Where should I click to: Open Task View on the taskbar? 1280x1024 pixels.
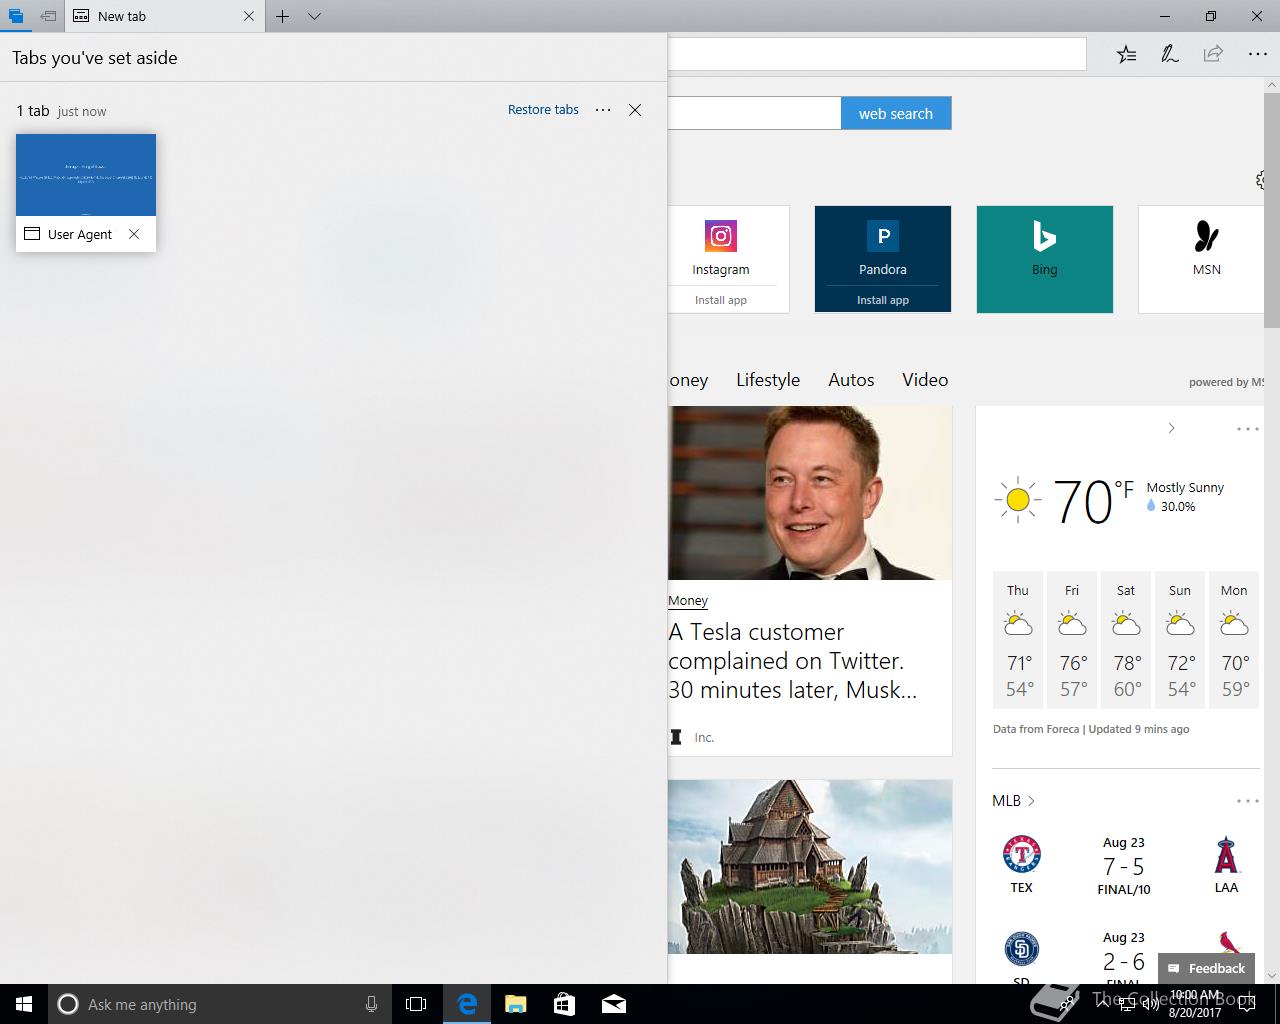[x=416, y=1004]
